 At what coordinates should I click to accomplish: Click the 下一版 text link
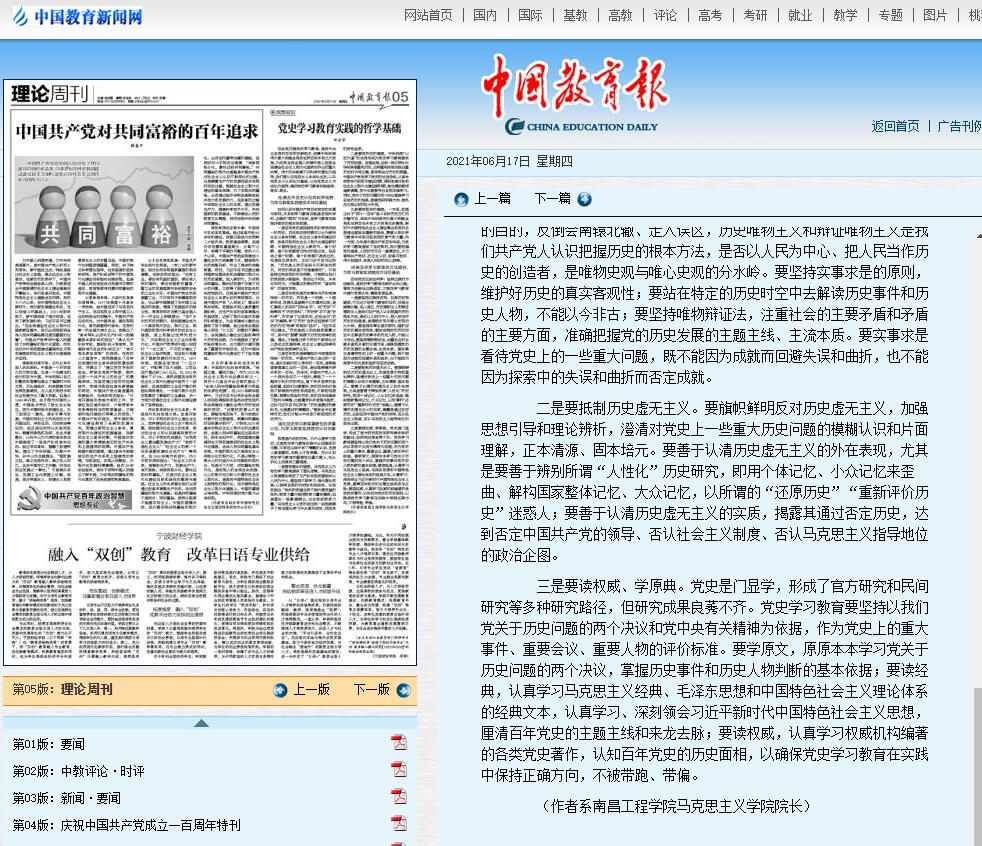(x=372, y=689)
